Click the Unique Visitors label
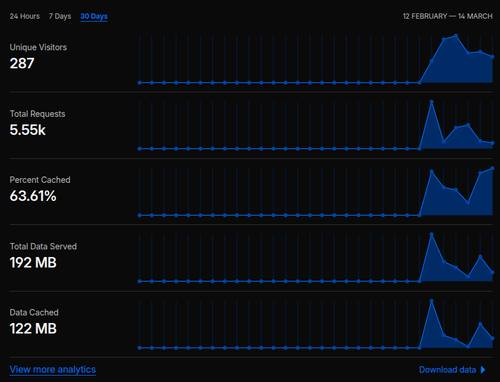Image resolution: width=500 pixels, height=382 pixels. point(38,47)
